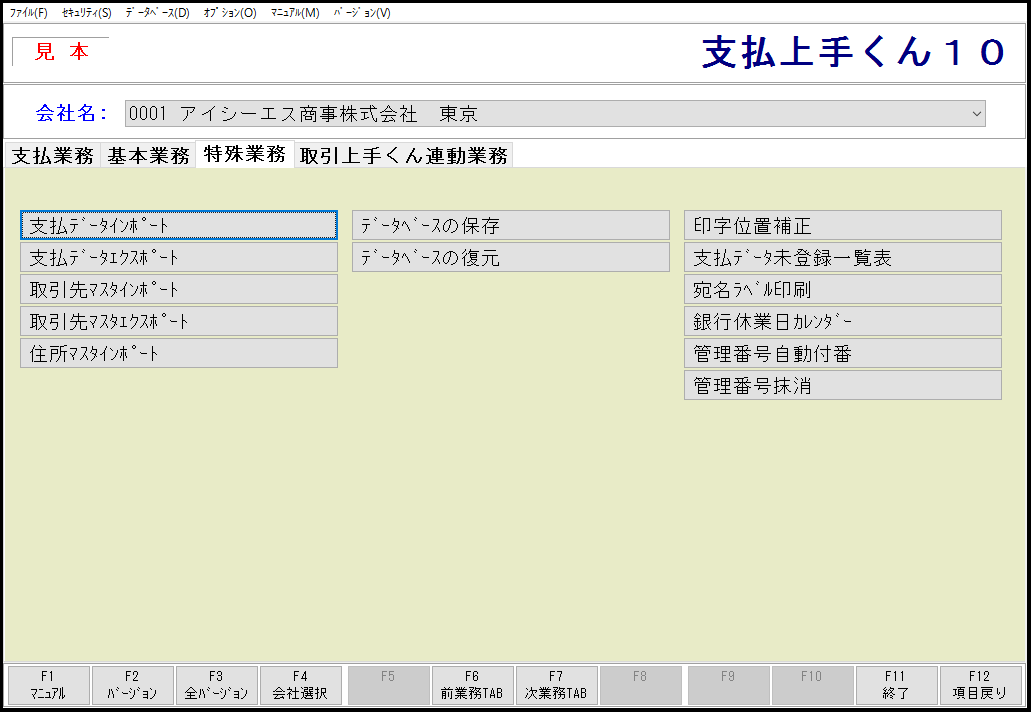
Task: Open the データベース(D) menu
Action: point(157,12)
